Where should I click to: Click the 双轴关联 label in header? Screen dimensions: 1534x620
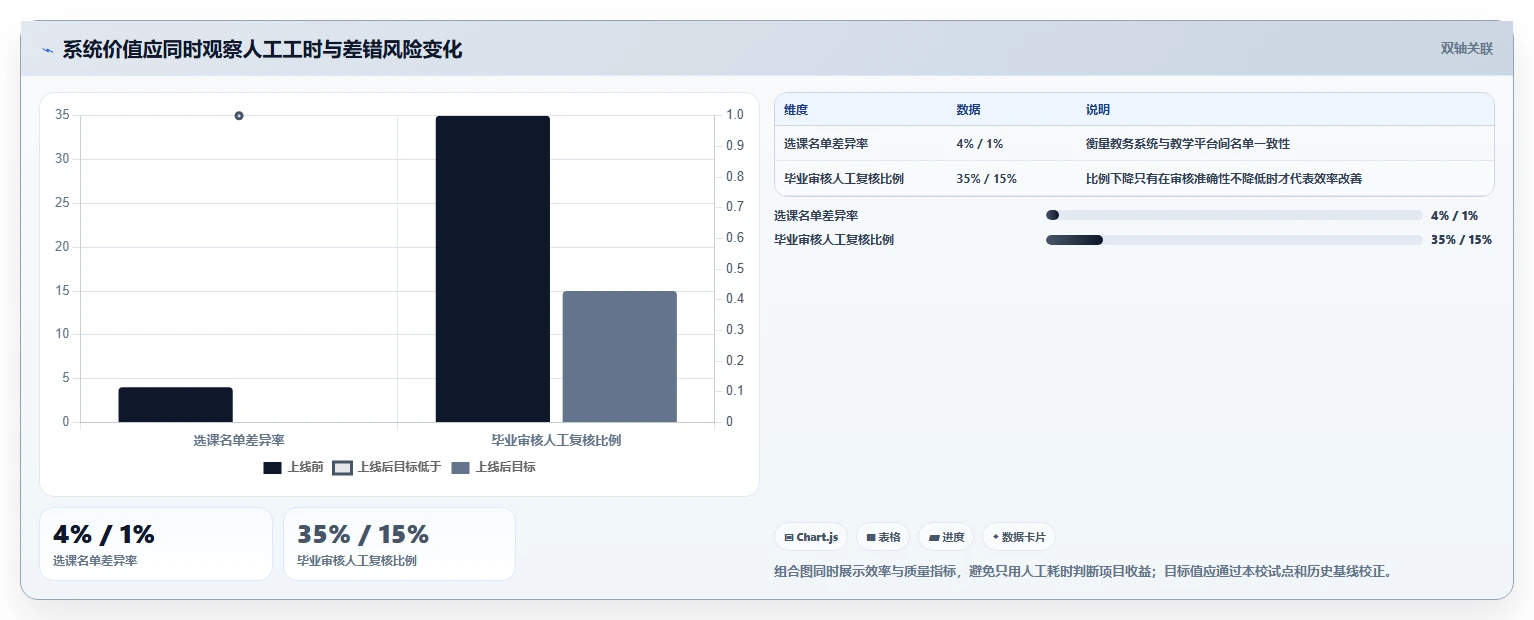point(1467,48)
